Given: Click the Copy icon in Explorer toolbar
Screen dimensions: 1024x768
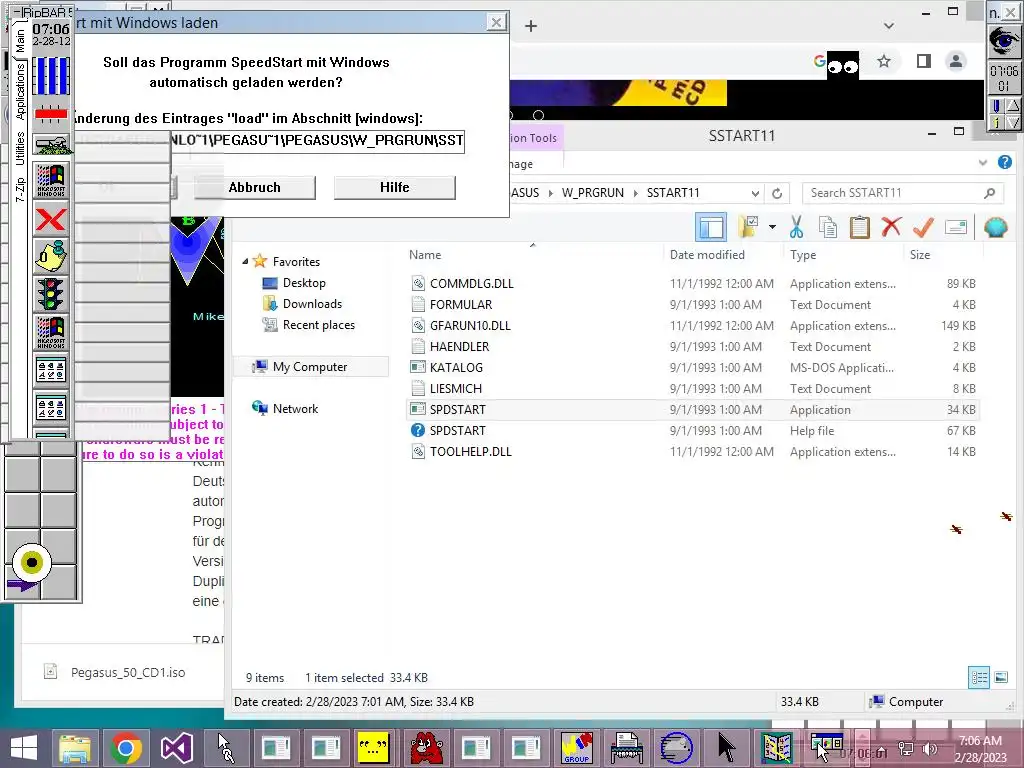Looking at the screenshot, I should pos(827,227).
